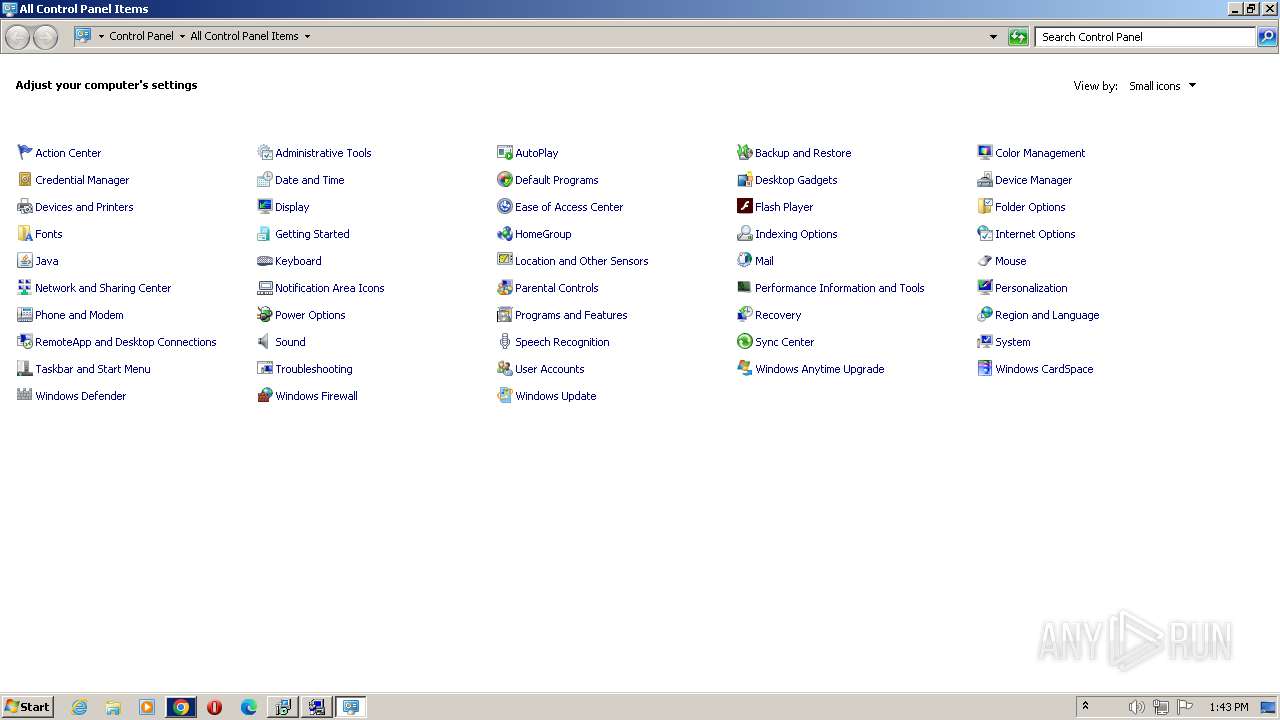The width and height of the screenshot is (1280, 720).
Task: Open the Troubleshooting link
Action: [313, 369]
